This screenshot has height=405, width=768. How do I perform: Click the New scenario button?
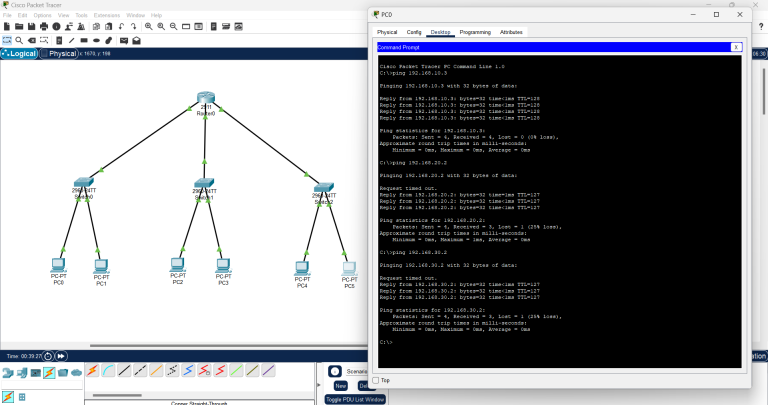click(x=341, y=386)
